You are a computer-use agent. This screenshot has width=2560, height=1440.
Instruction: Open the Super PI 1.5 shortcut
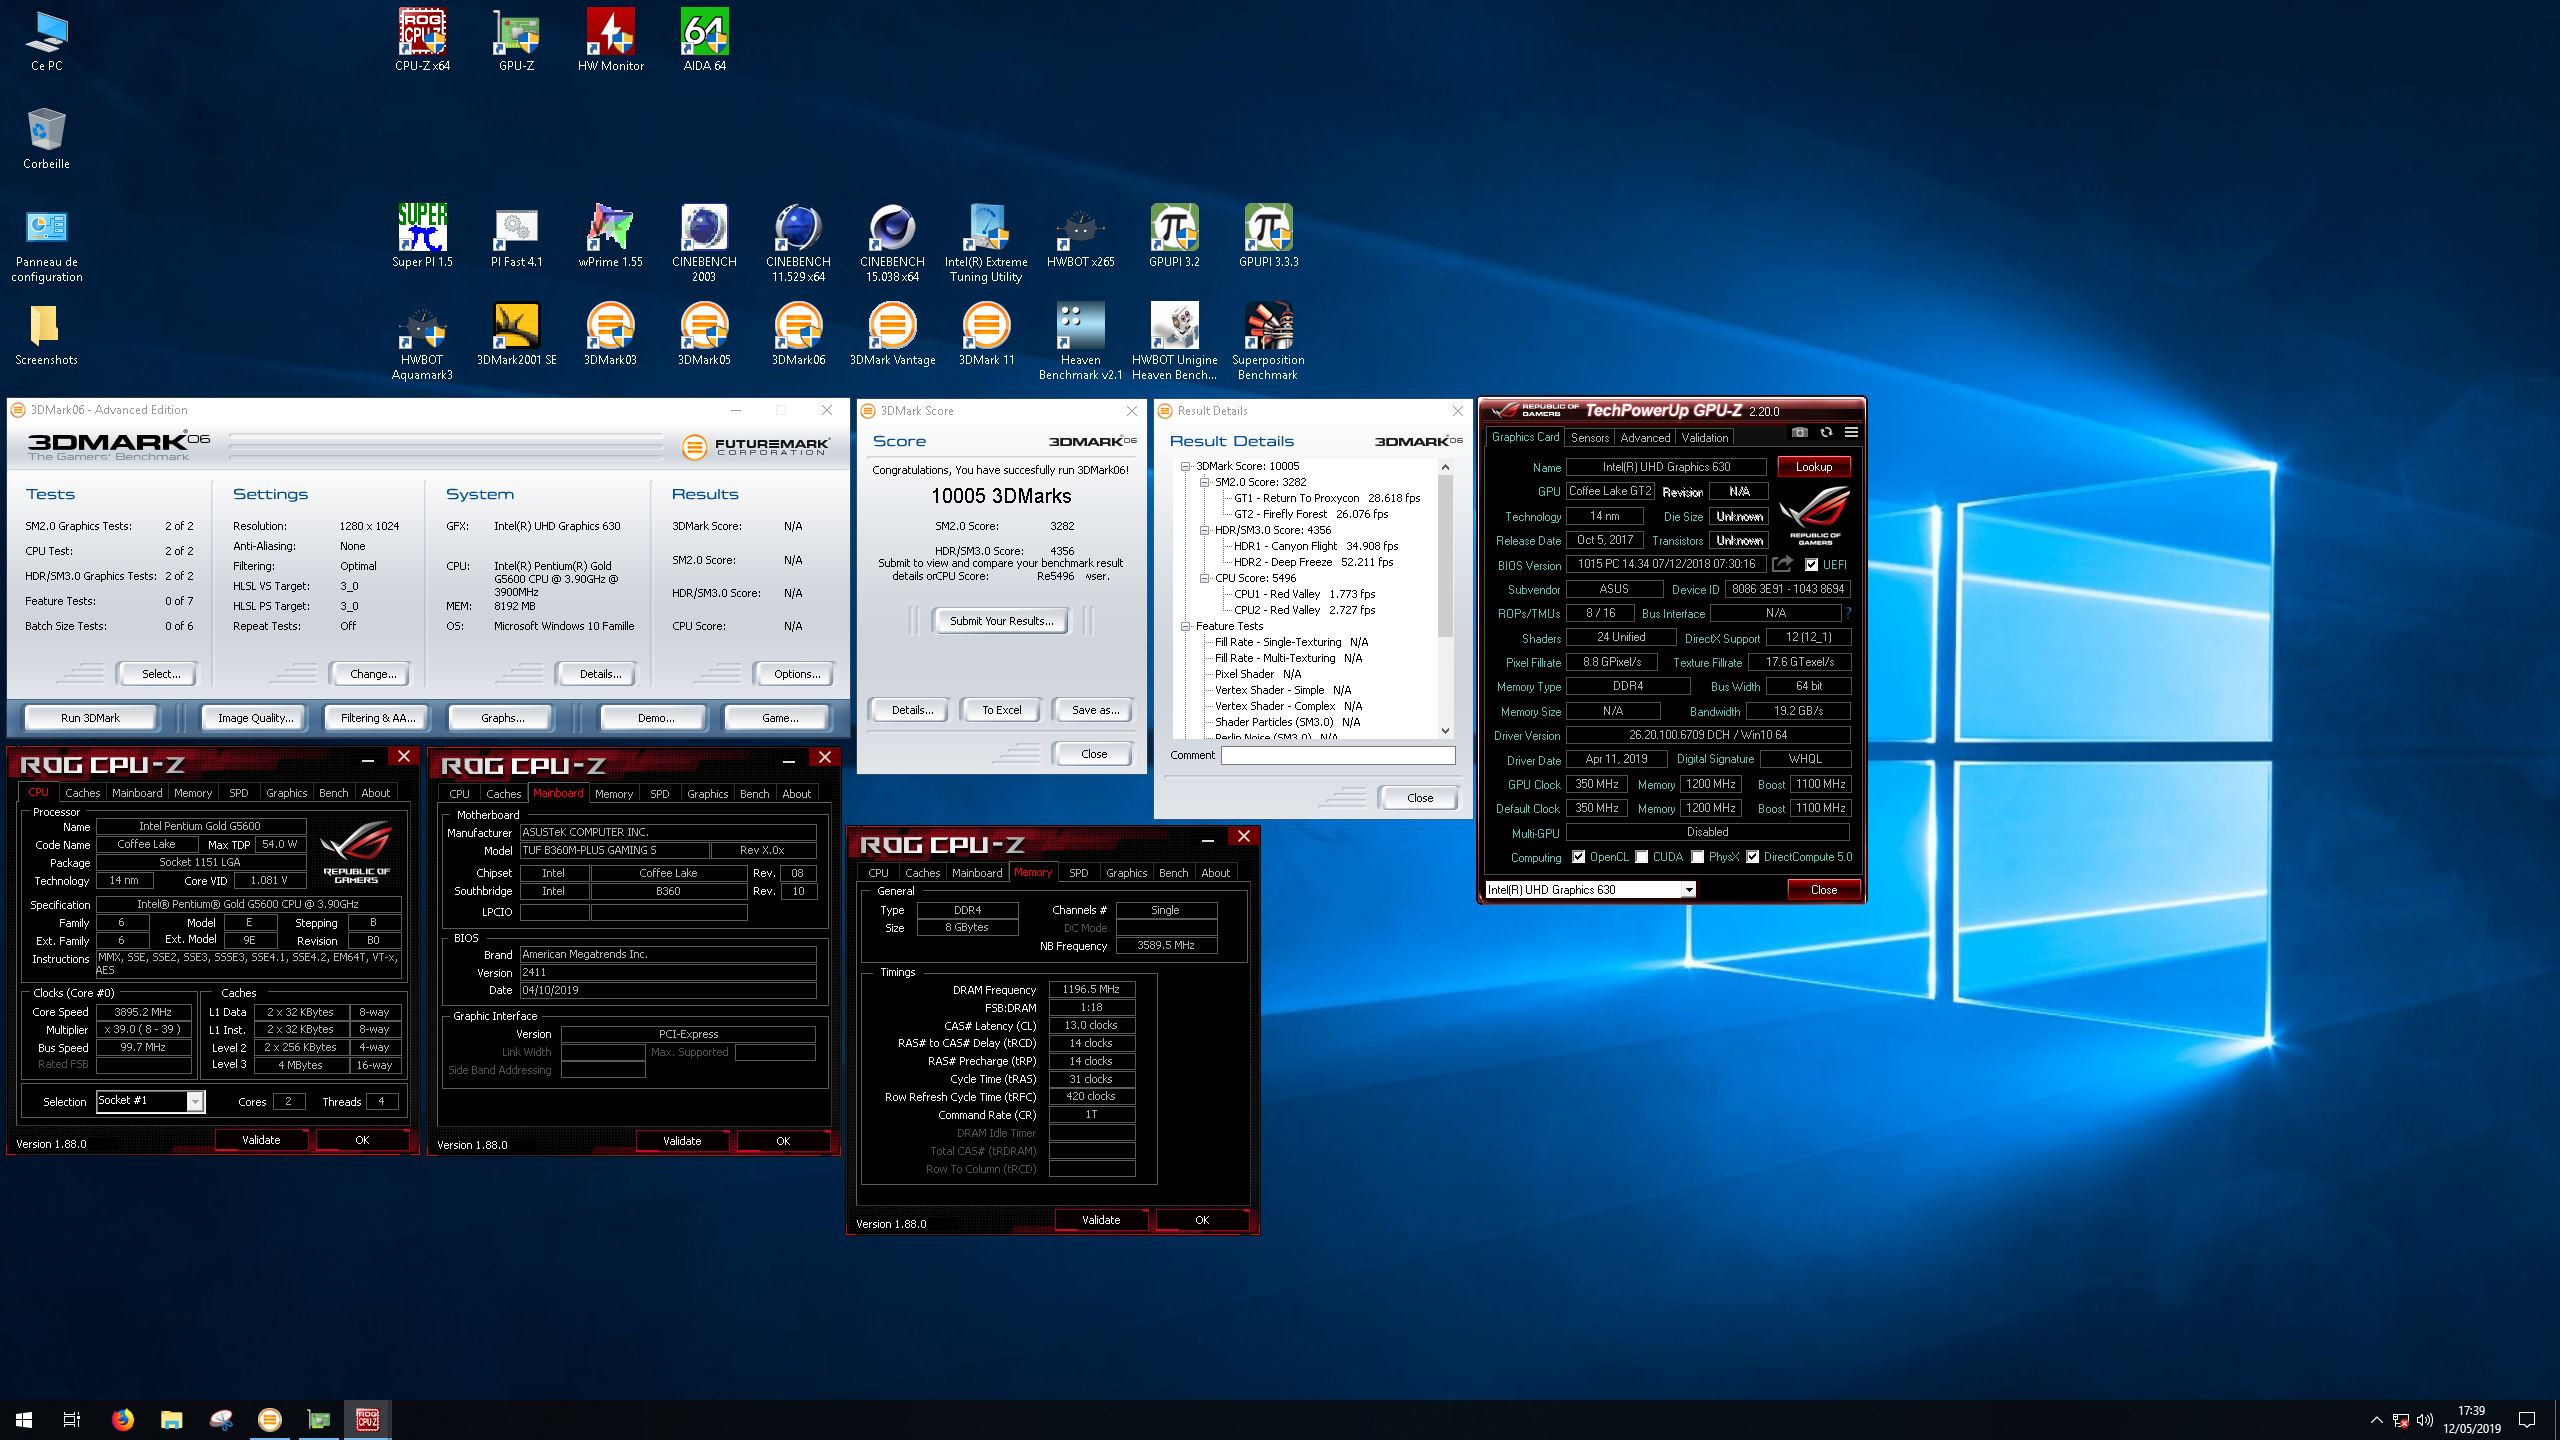[422, 236]
